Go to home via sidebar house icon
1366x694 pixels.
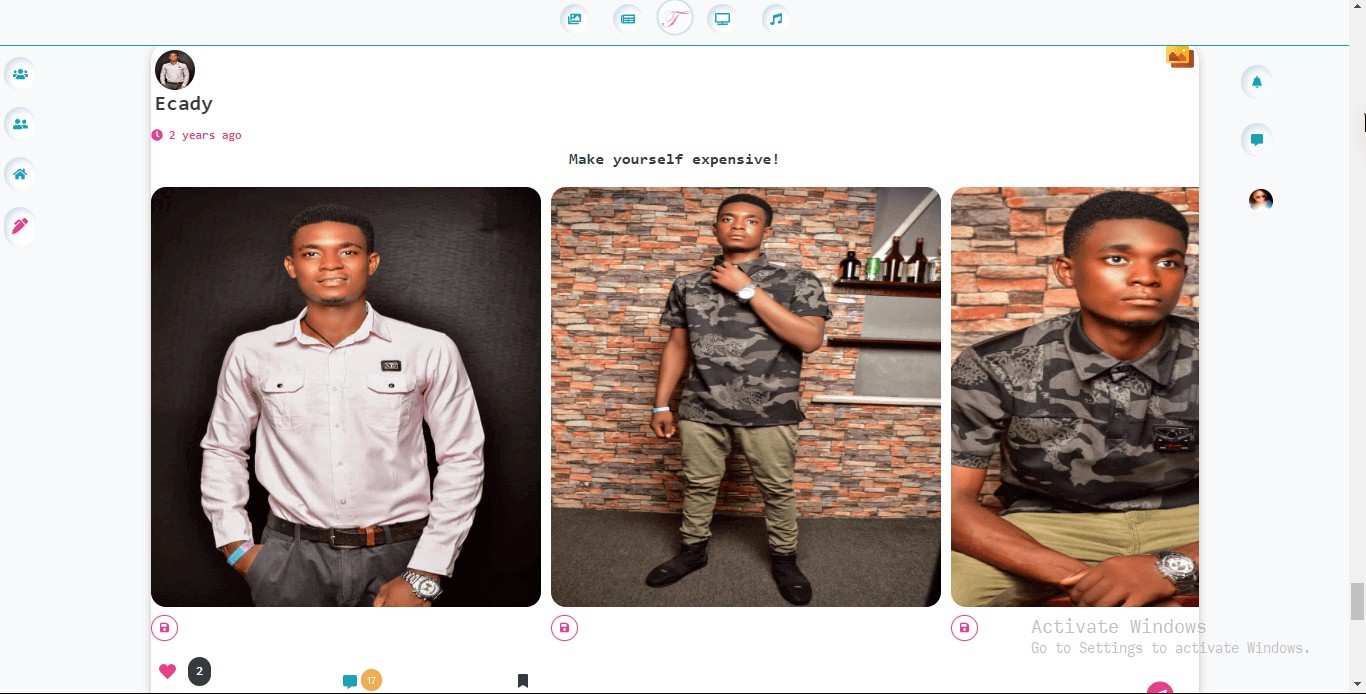point(20,174)
